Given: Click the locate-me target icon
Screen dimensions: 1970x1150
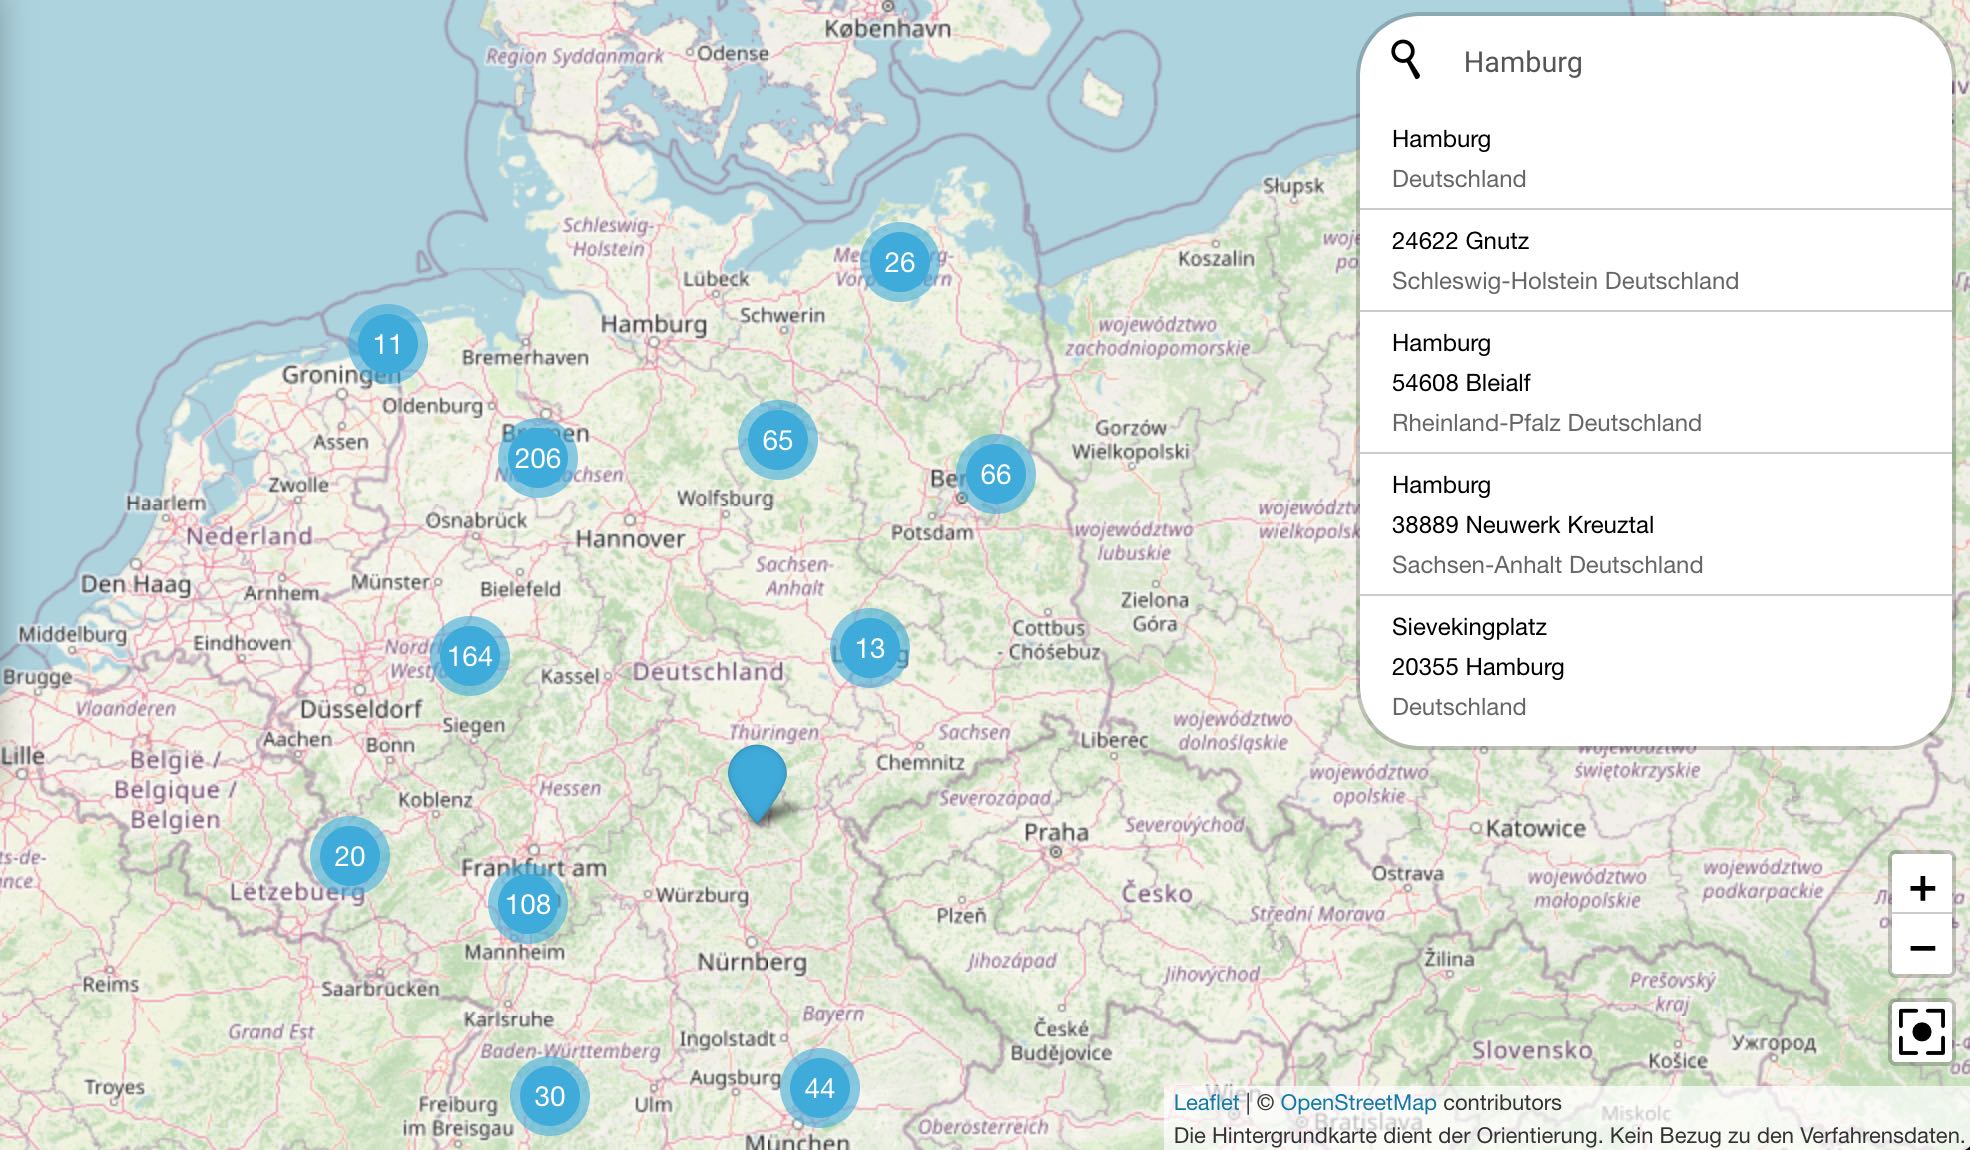Looking at the screenshot, I should (x=1921, y=1031).
